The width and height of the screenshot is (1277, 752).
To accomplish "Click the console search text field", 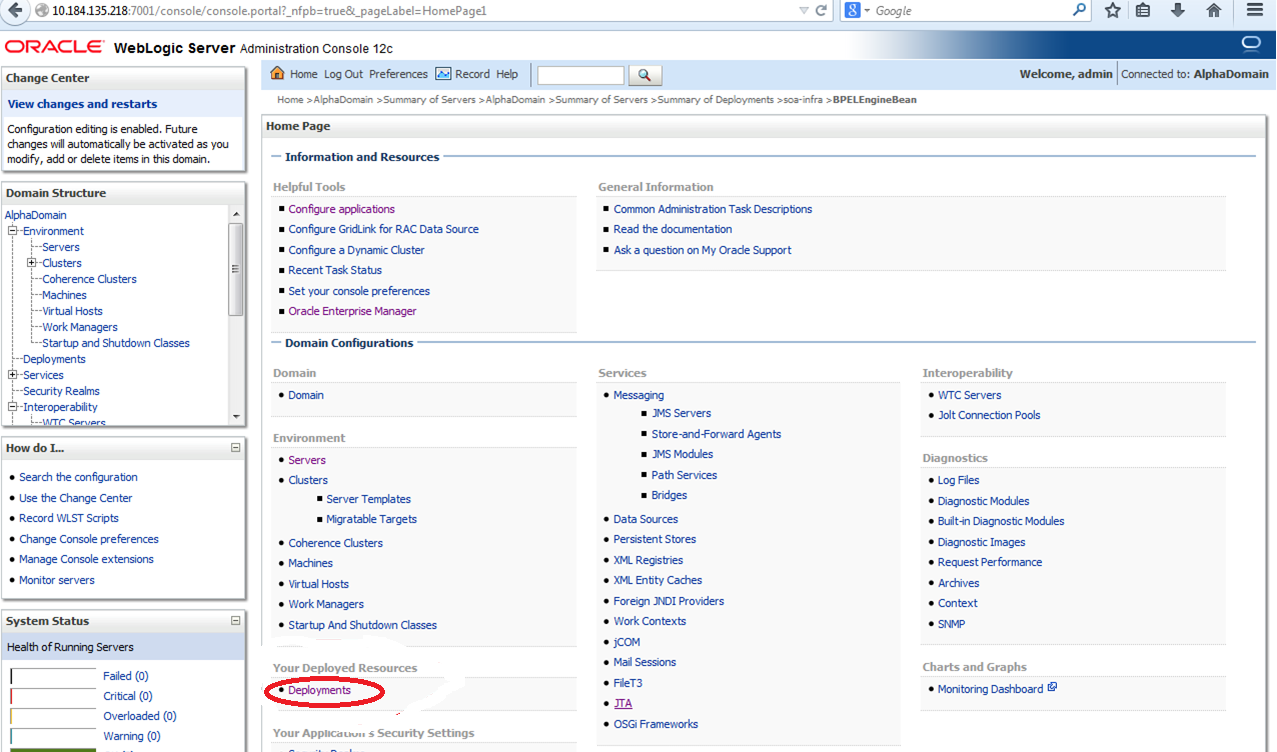I will pyautogui.click(x=581, y=75).
